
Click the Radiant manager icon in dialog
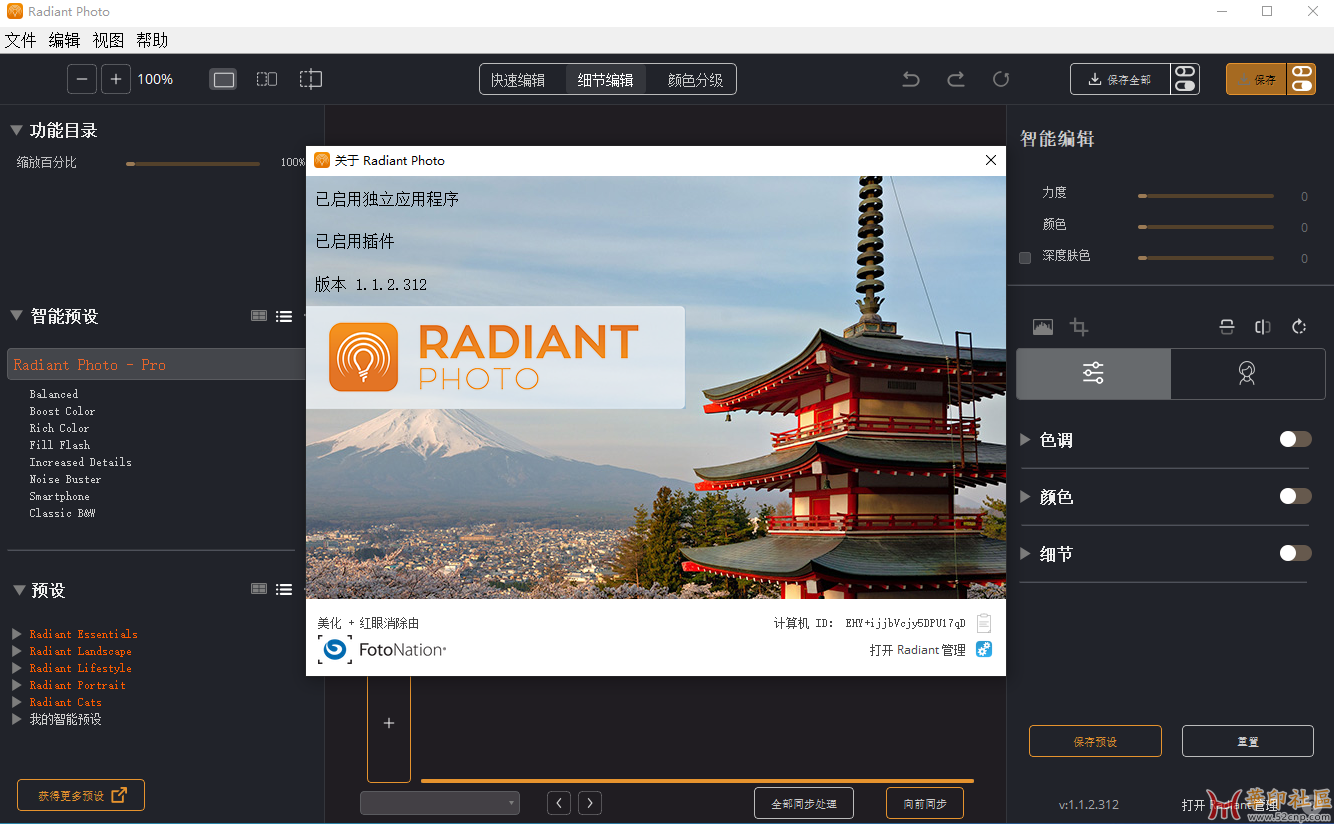(x=984, y=650)
